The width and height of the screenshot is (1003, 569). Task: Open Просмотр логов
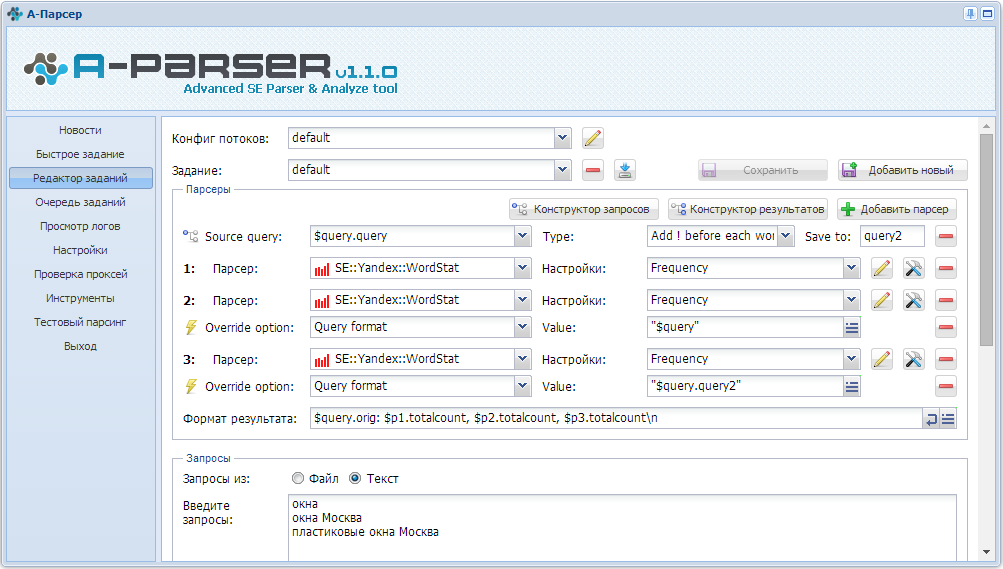tap(81, 226)
